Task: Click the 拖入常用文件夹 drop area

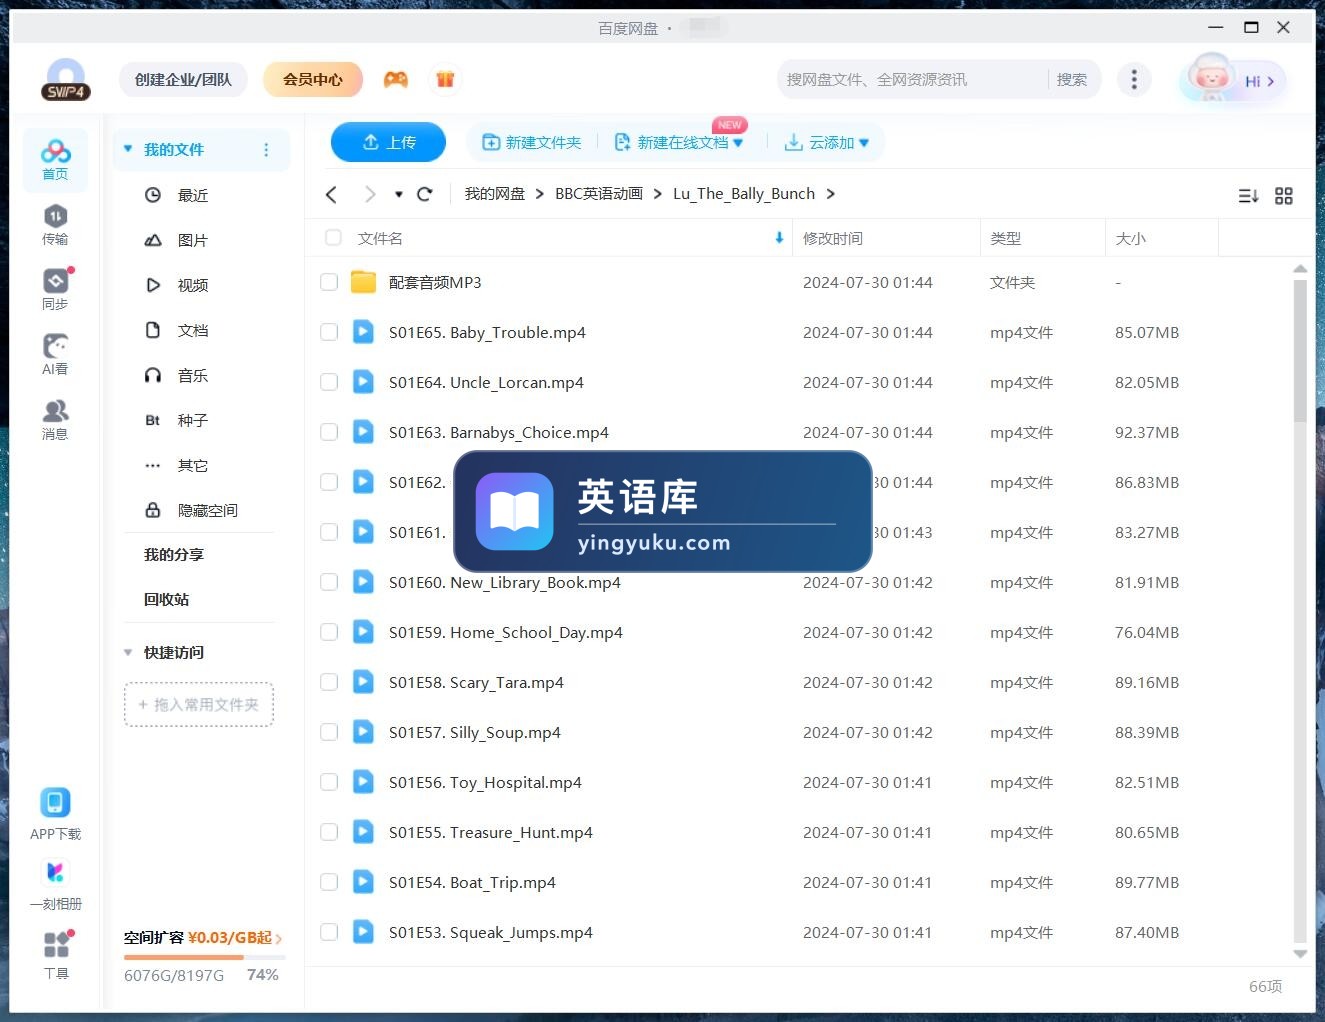Action: (x=199, y=704)
